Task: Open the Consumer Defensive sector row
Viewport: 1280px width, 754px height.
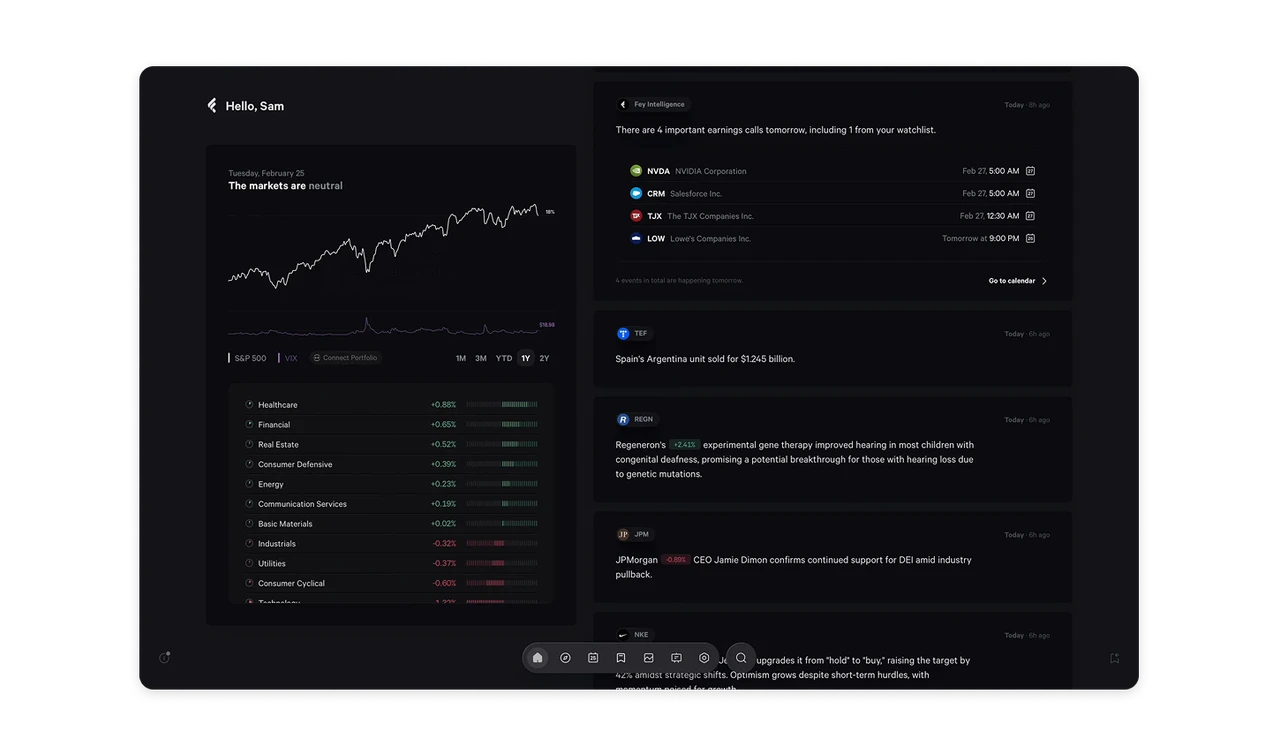Action: [391, 464]
